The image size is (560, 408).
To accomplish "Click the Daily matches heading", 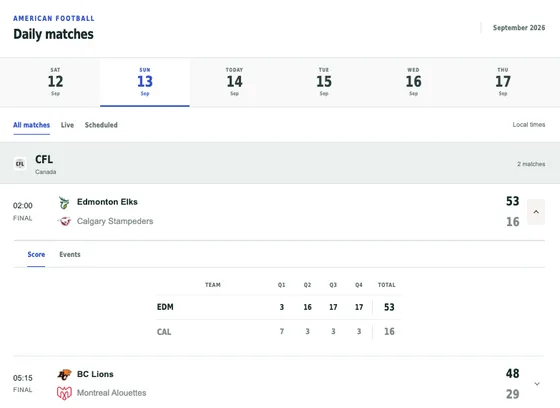I will click(53, 34).
